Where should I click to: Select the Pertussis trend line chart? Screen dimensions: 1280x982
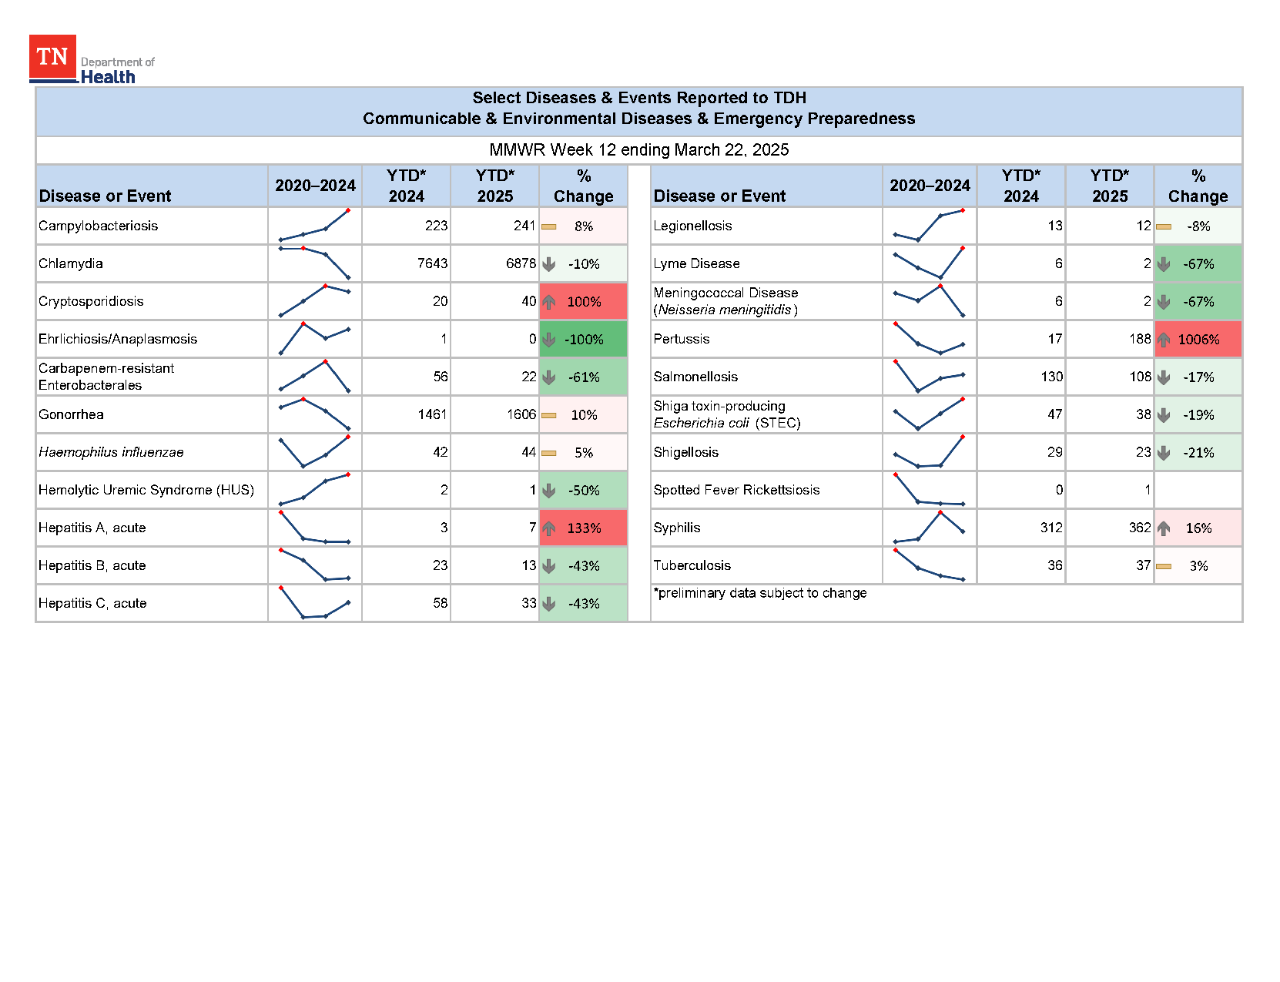[x=929, y=339]
